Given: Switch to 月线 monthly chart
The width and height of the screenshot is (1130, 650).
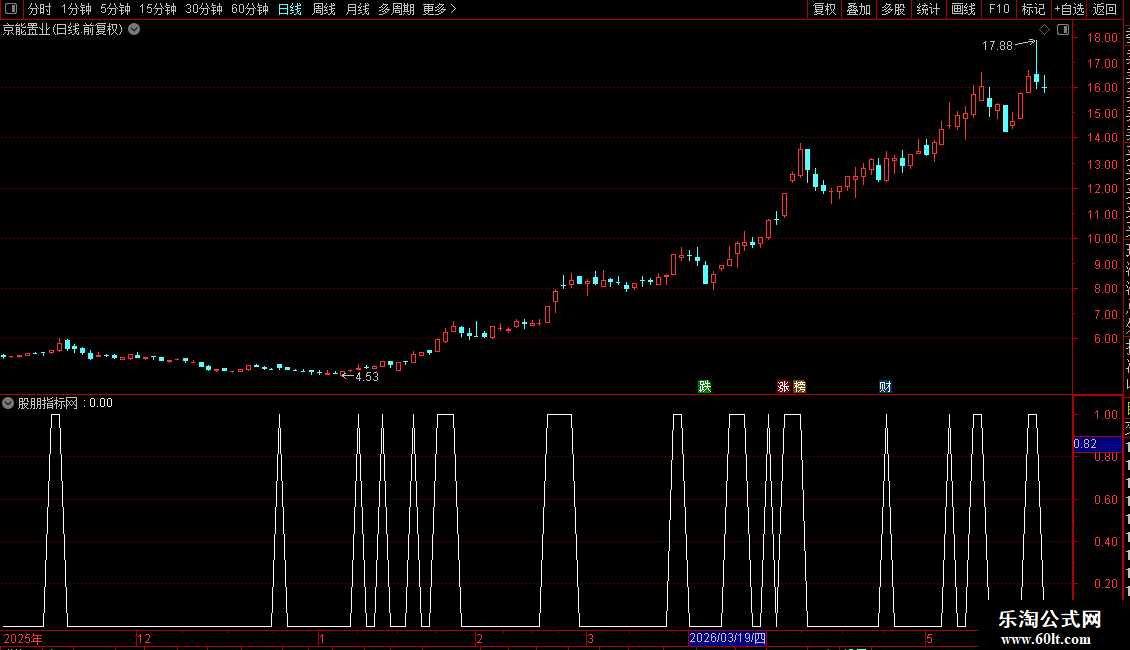Looking at the screenshot, I should [x=357, y=9].
